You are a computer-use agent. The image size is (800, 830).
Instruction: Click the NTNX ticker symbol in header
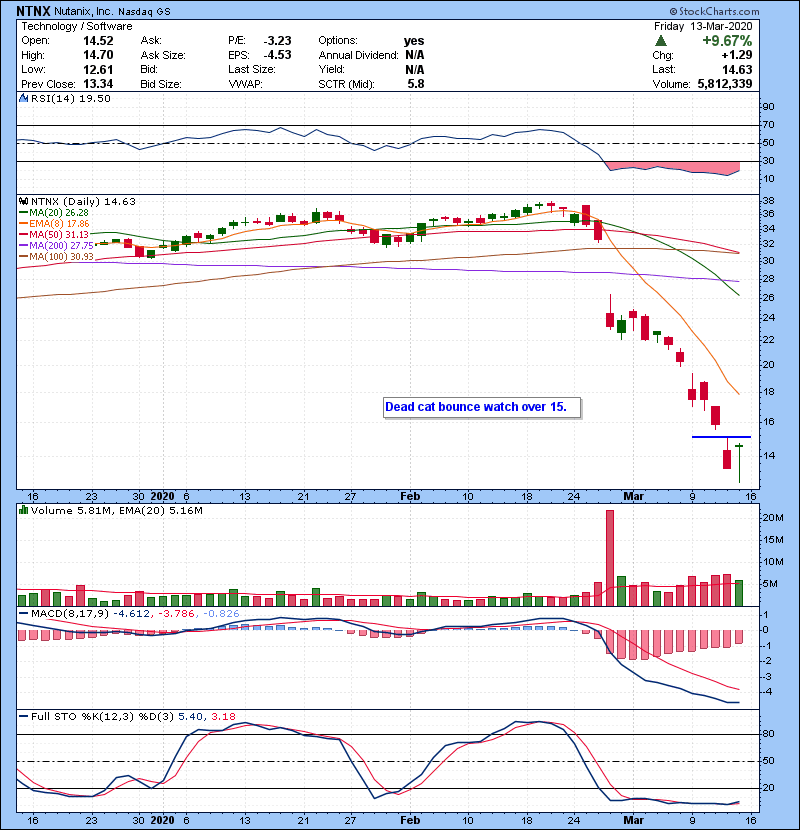(33, 11)
